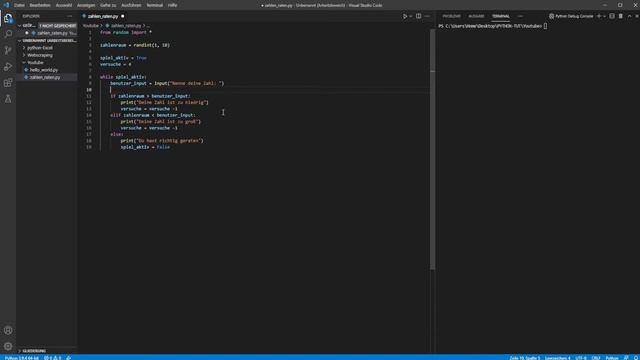Select zahlen_raten.py in the Youtube folder

(x=45, y=77)
